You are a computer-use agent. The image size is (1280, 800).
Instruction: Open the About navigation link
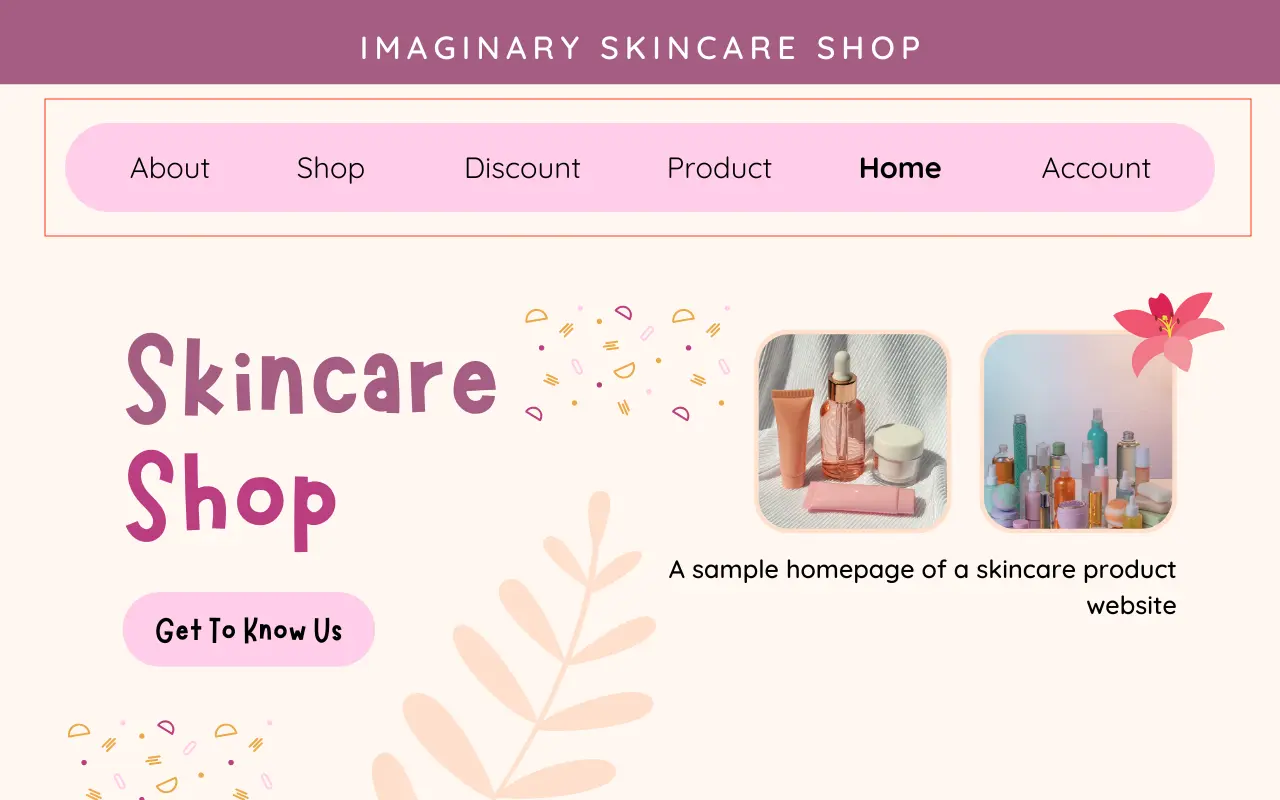(x=170, y=168)
